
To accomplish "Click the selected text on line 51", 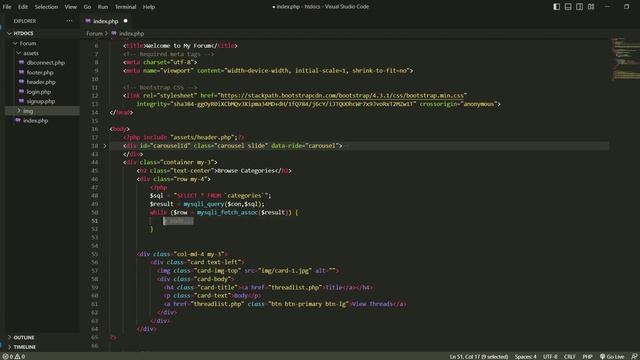I will [x=178, y=221].
